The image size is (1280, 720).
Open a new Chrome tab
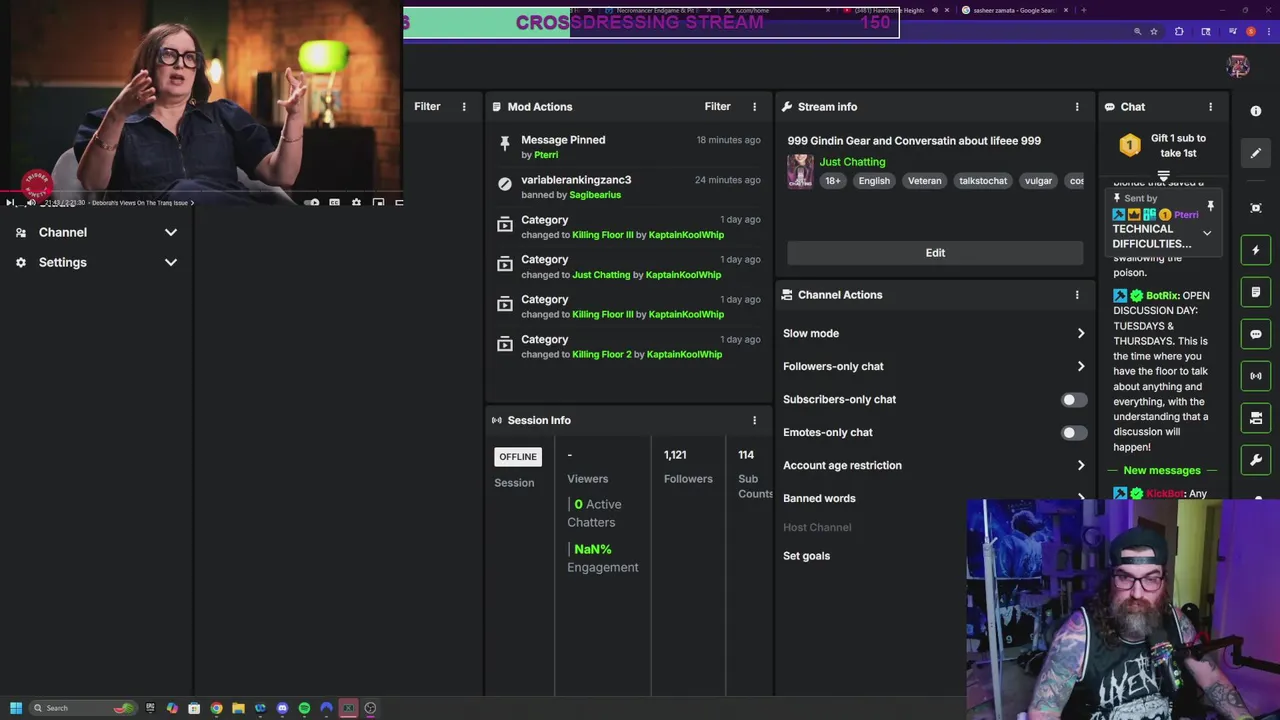[x=1084, y=10]
